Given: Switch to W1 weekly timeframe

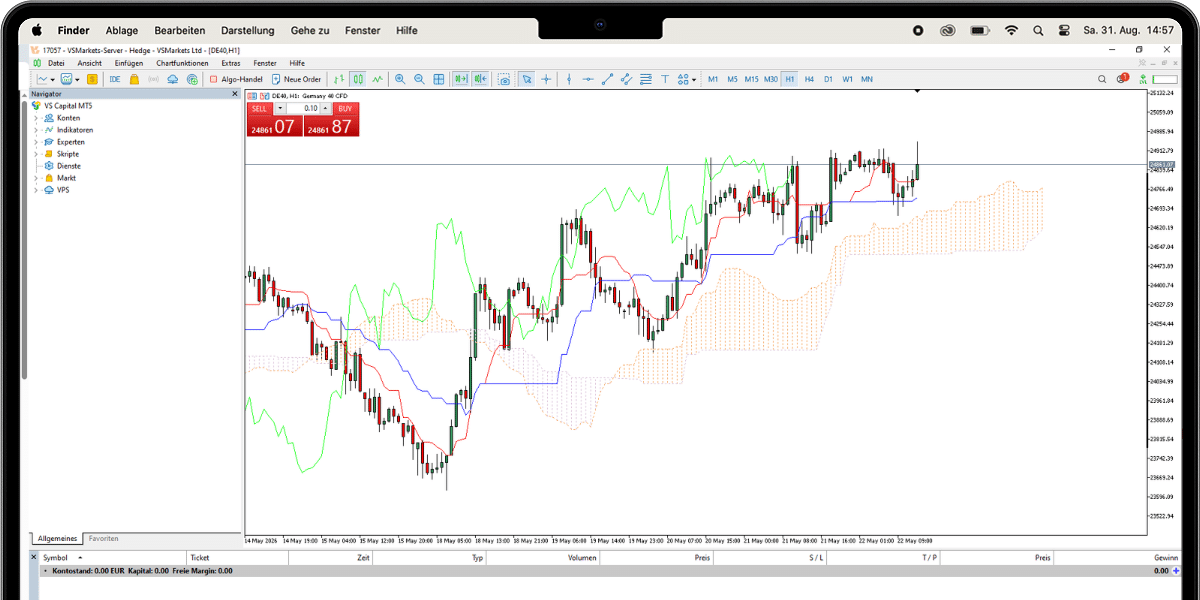Looking at the screenshot, I should (x=847, y=79).
